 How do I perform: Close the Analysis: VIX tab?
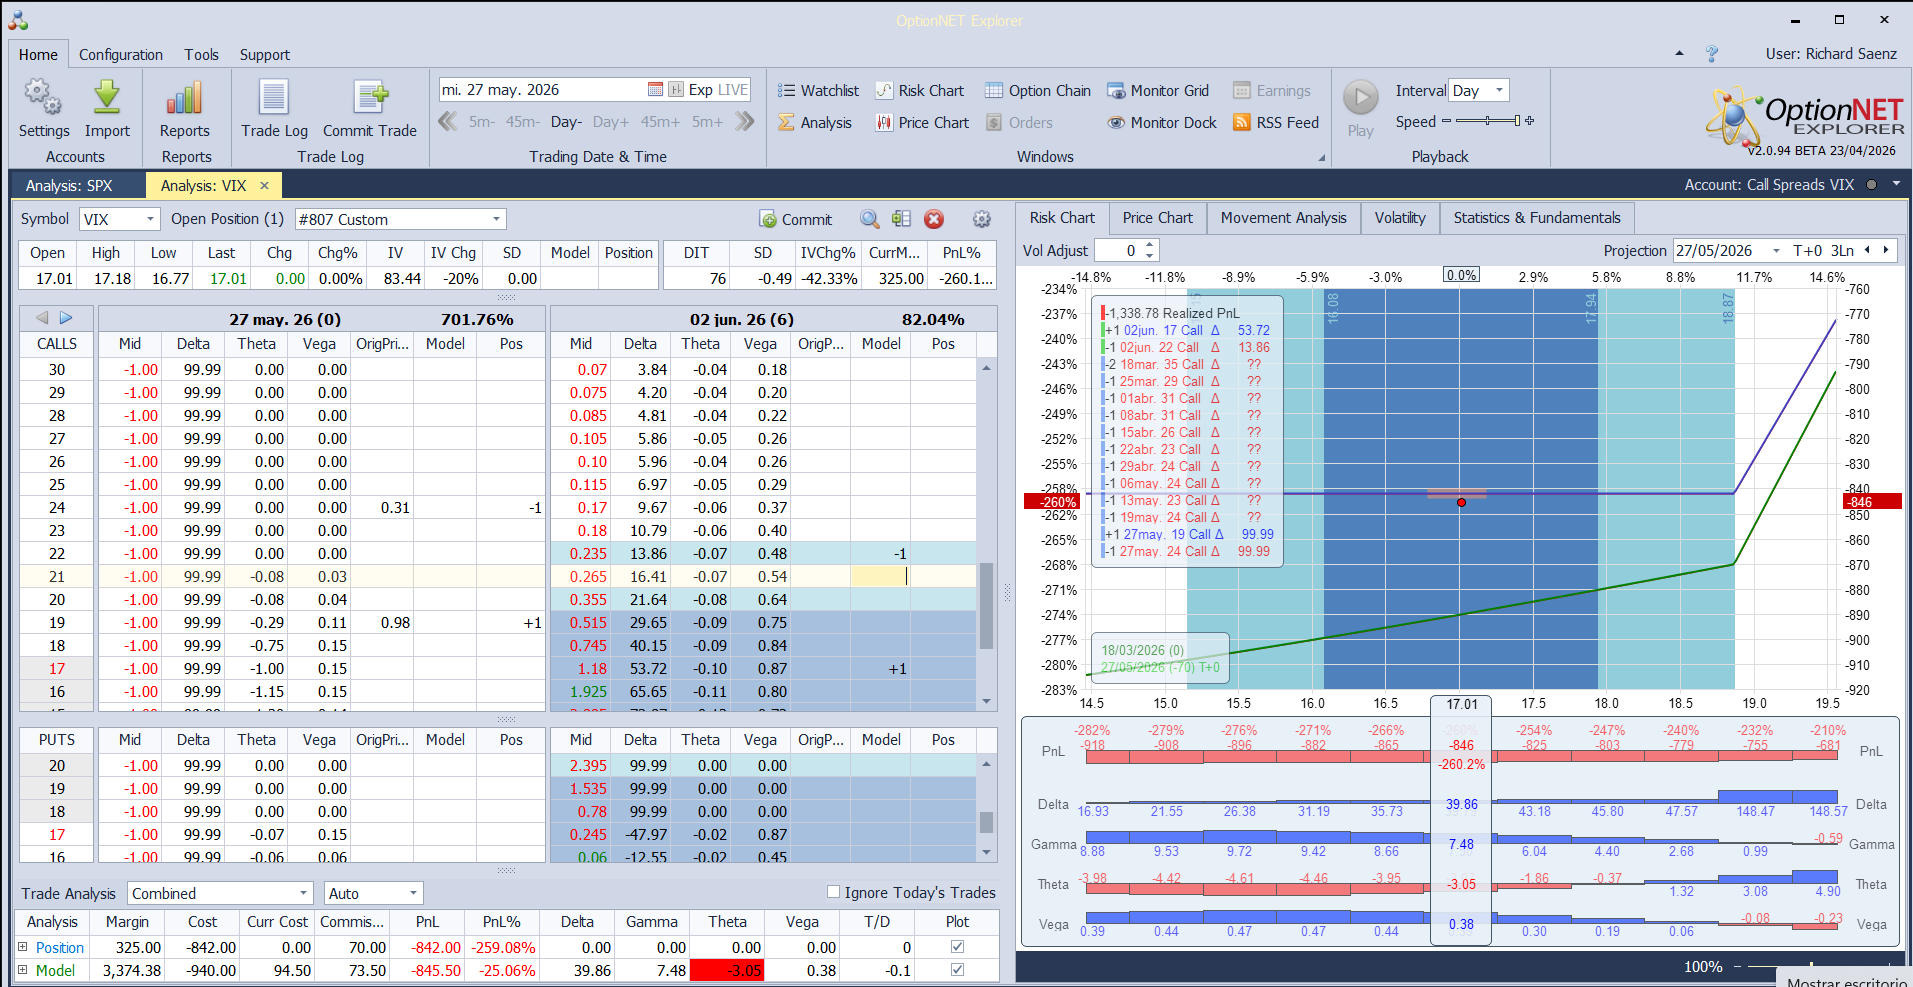coord(264,185)
